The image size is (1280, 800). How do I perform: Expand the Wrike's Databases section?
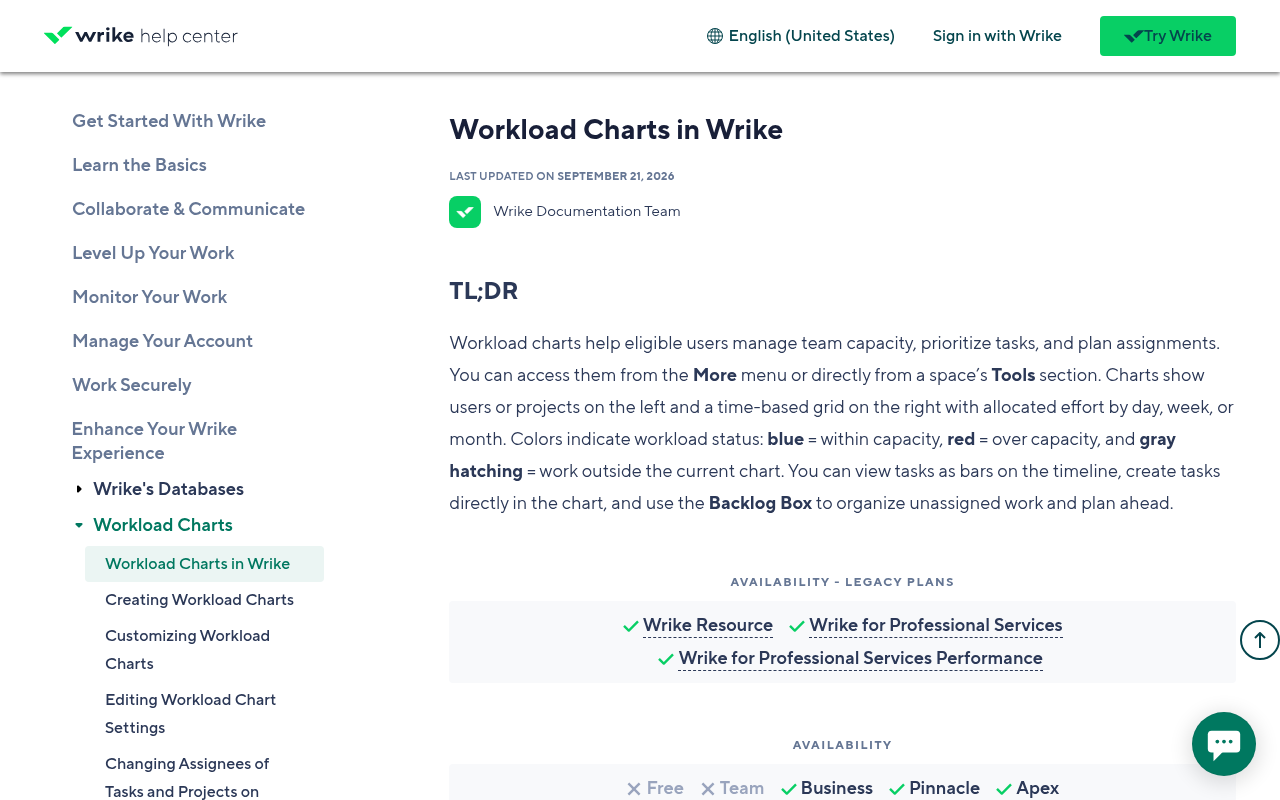(x=79, y=489)
